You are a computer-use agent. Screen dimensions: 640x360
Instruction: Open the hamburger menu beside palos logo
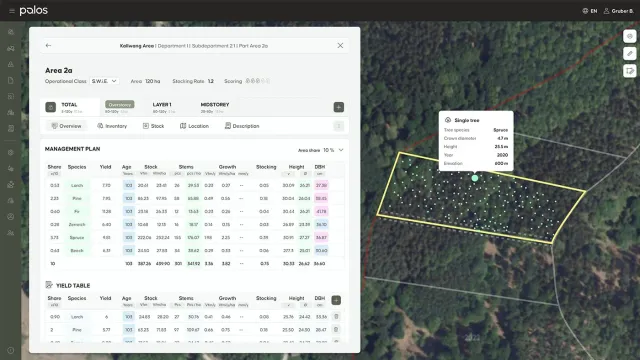tap(12, 11)
